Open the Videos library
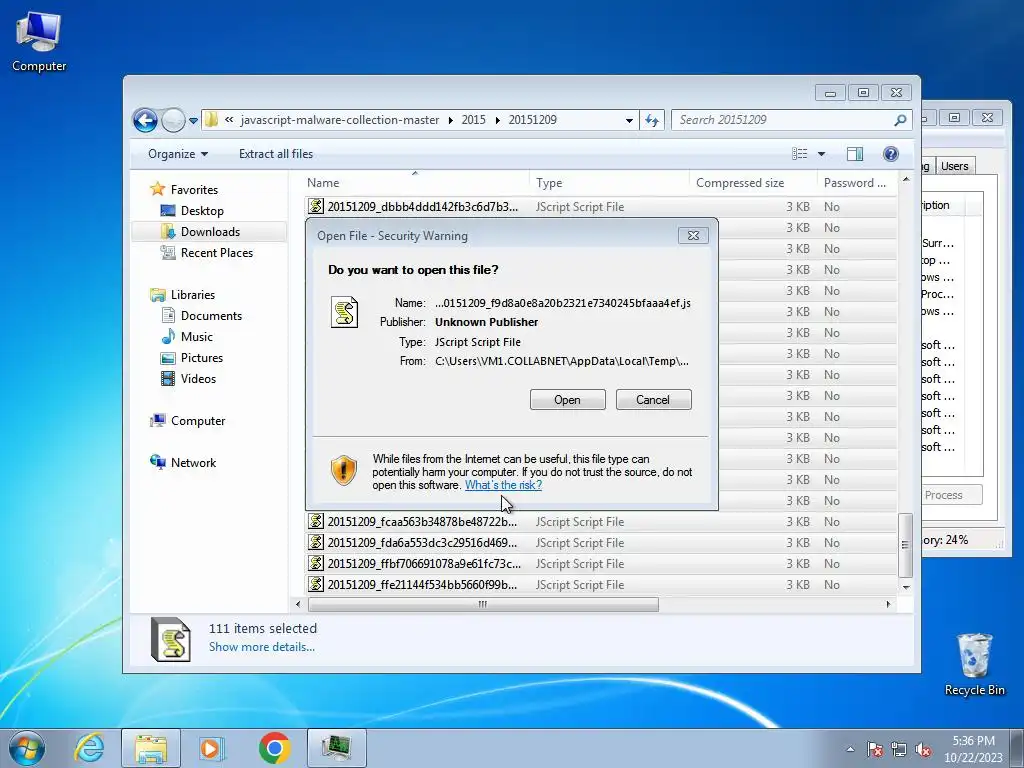Viewport: 1024px width, 768px height. tap(198, 379)
